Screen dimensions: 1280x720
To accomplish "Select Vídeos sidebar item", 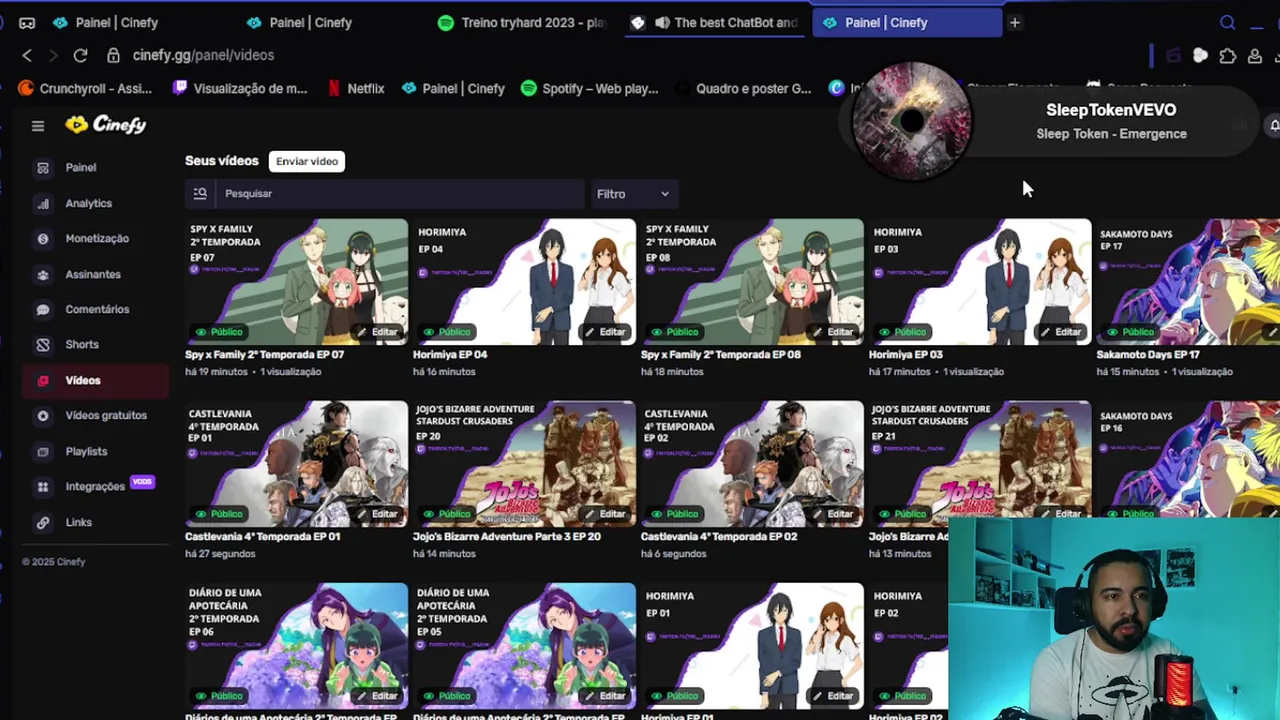I will (x=96, y=380).
